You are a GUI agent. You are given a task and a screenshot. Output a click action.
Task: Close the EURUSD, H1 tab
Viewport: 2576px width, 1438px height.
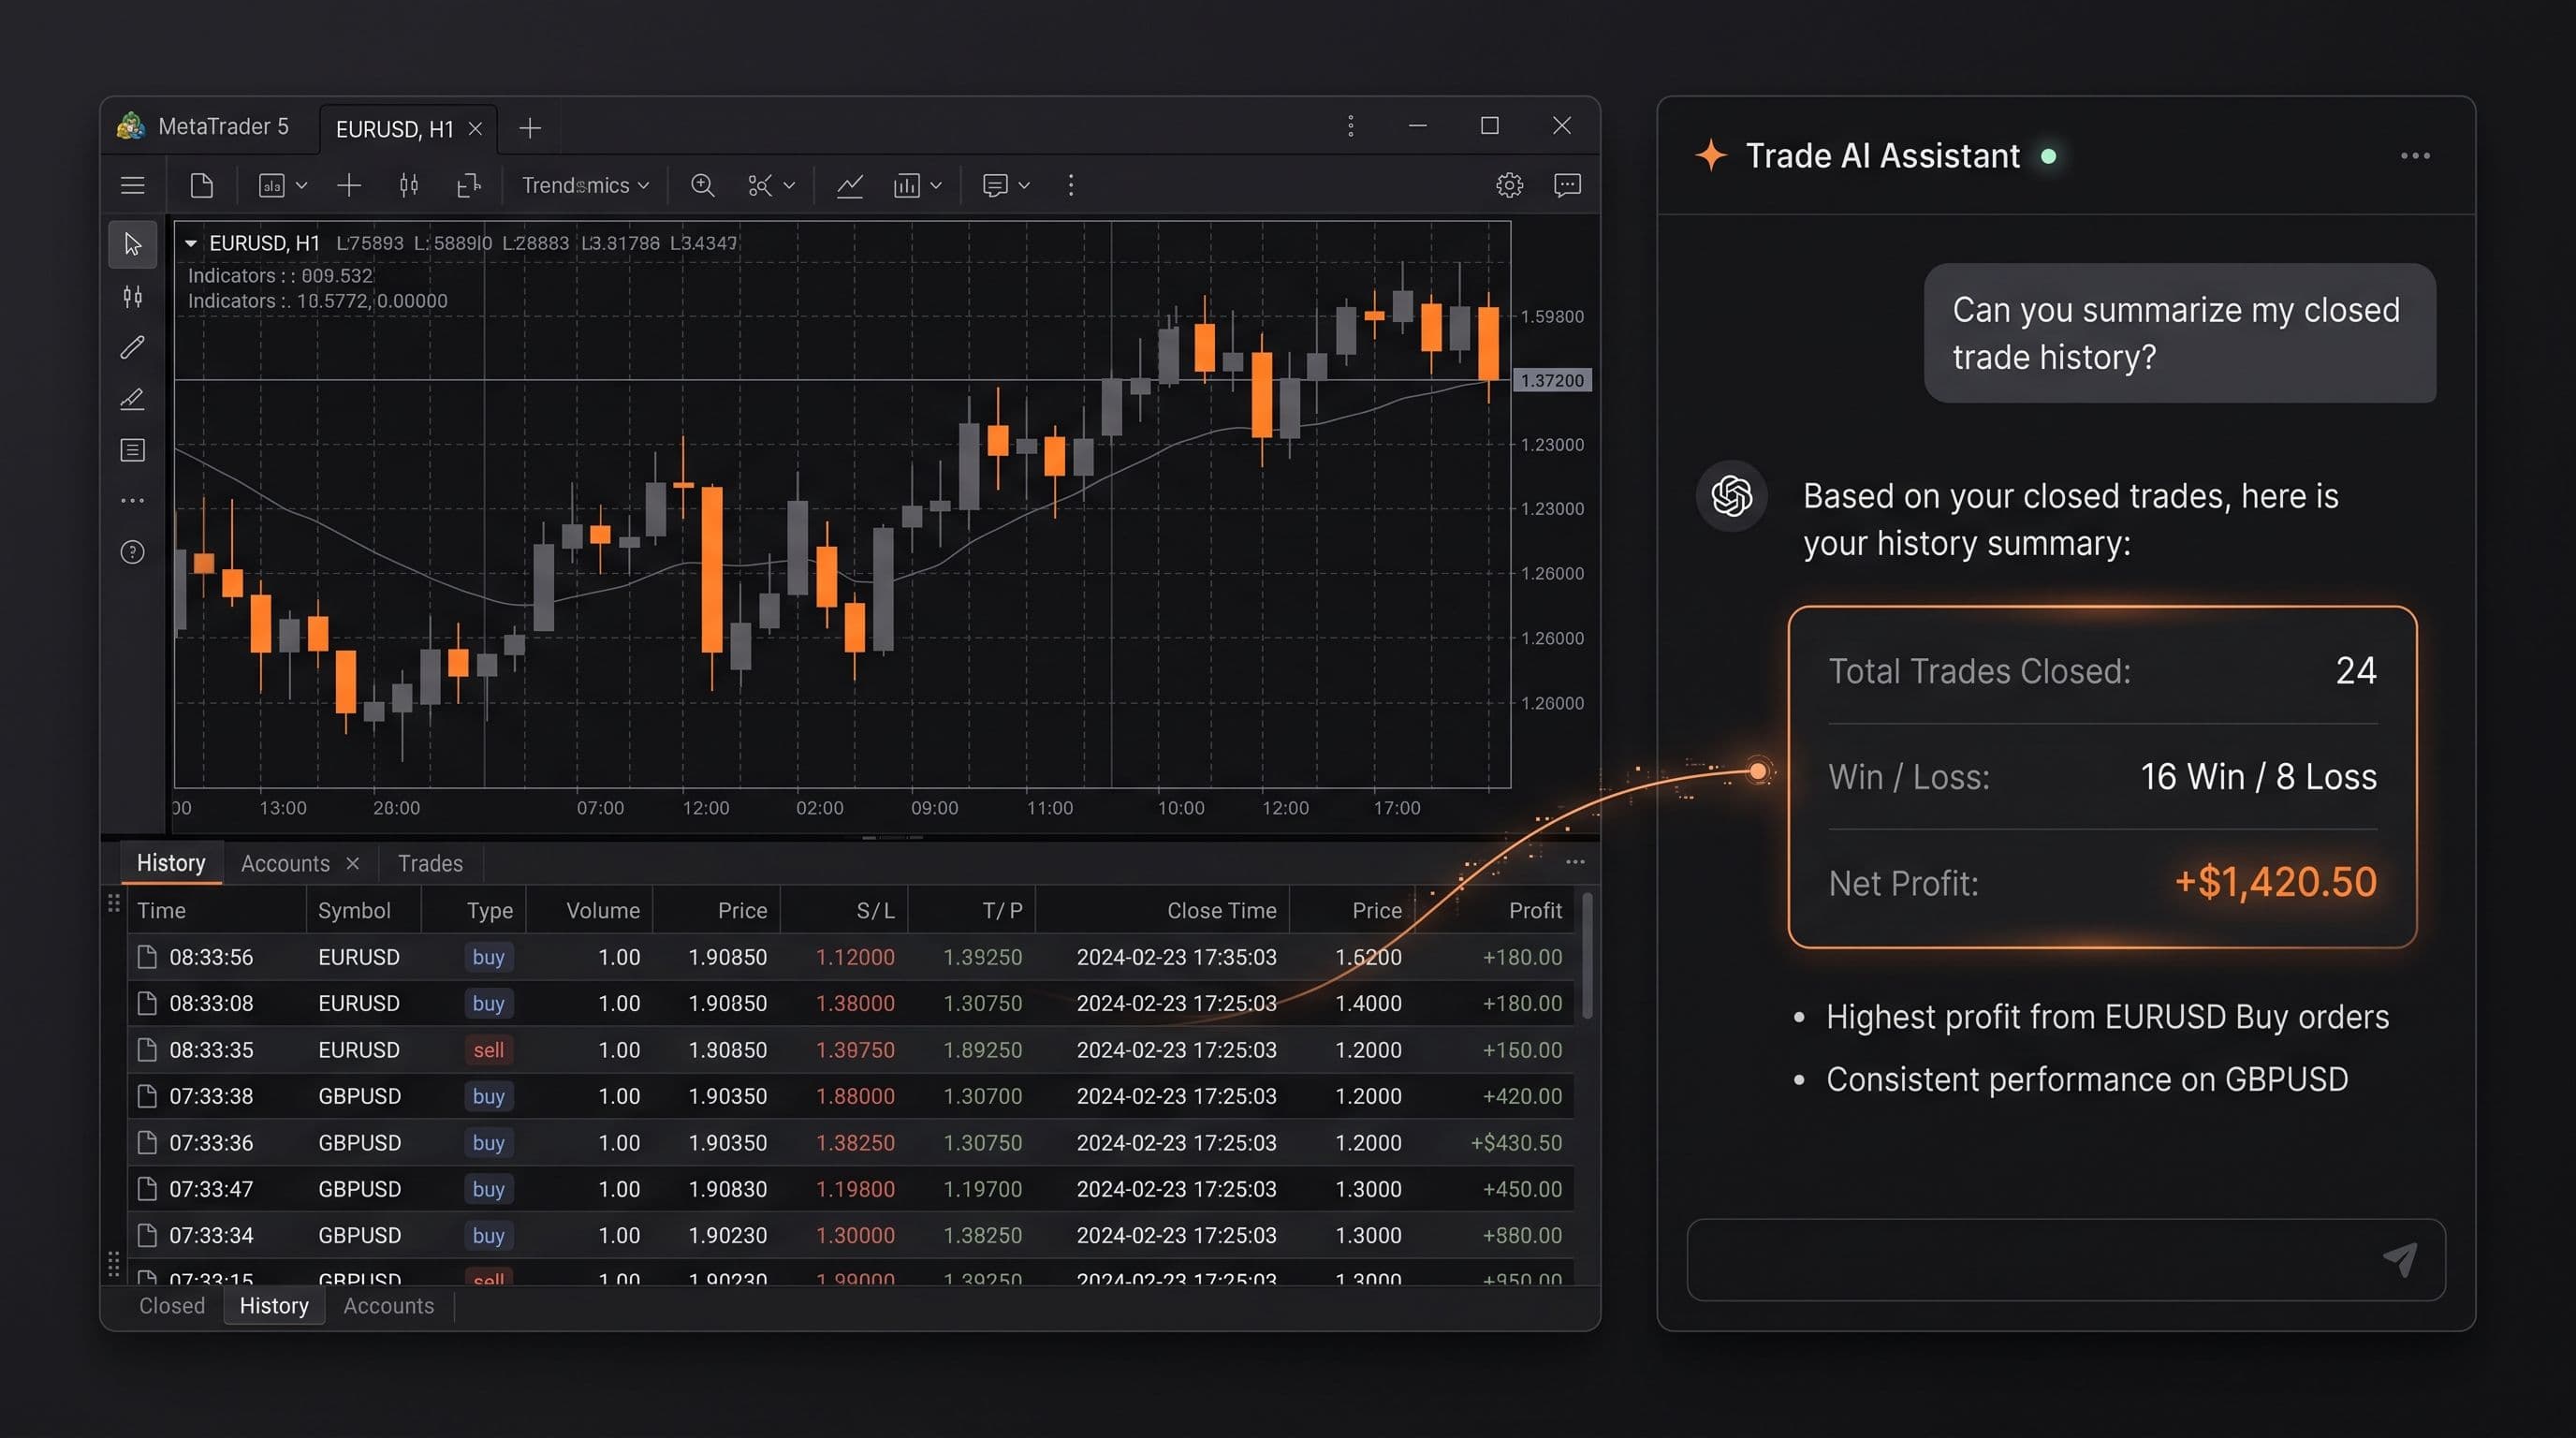[476, 129]
